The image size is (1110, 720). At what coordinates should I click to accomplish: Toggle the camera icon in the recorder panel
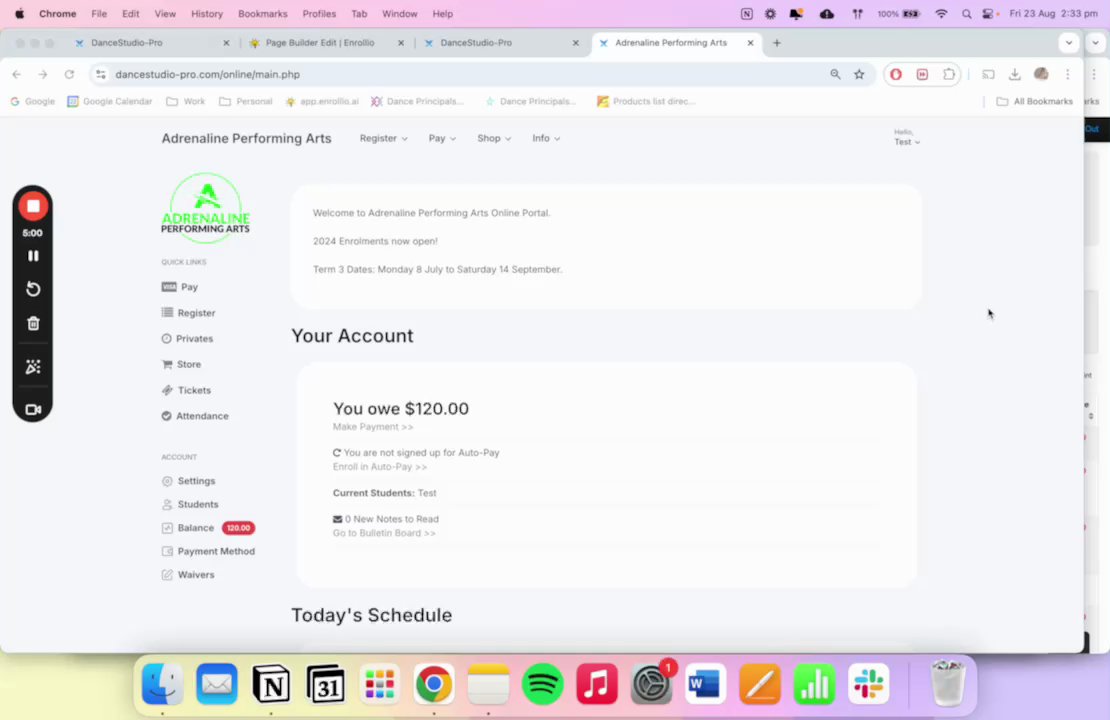(33, 409)
